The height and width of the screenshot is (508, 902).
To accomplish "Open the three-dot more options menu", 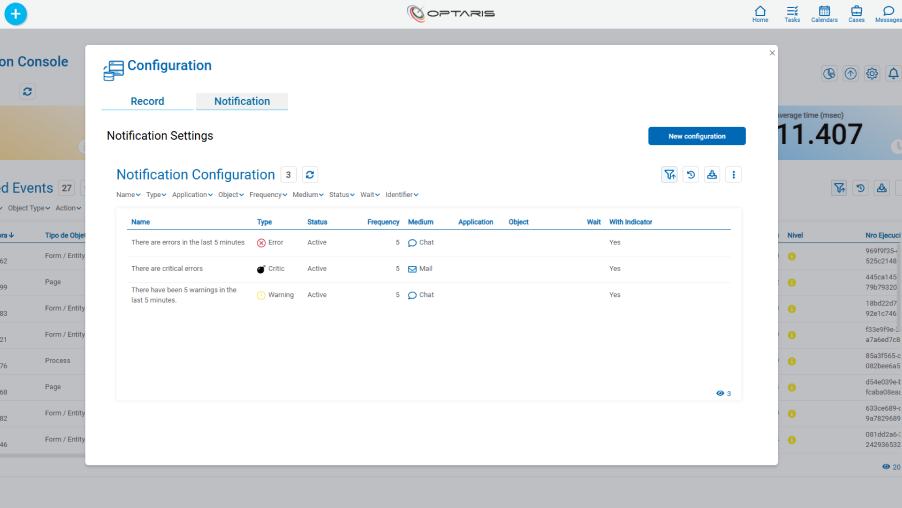I will (x=733, y=174).
